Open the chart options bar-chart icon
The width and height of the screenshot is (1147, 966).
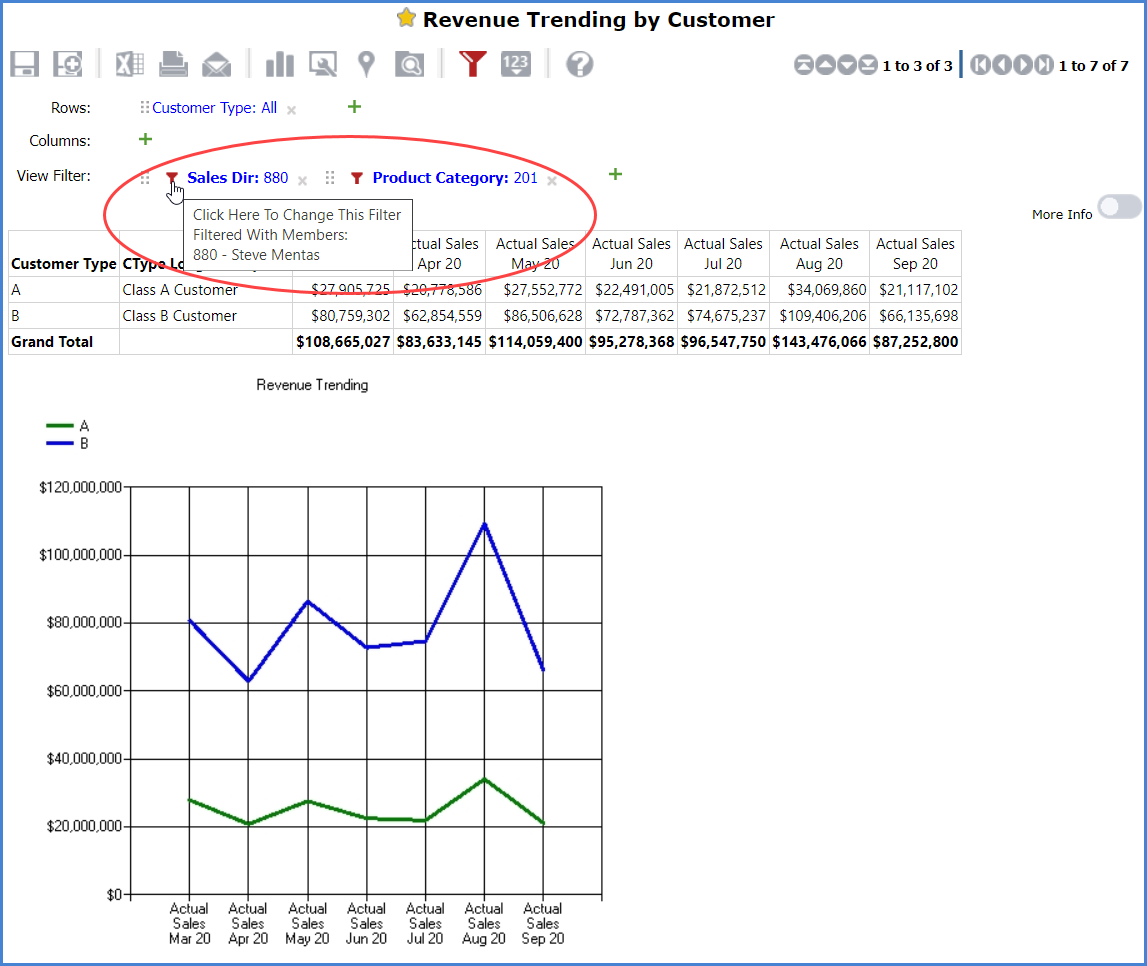pos(279,64)
